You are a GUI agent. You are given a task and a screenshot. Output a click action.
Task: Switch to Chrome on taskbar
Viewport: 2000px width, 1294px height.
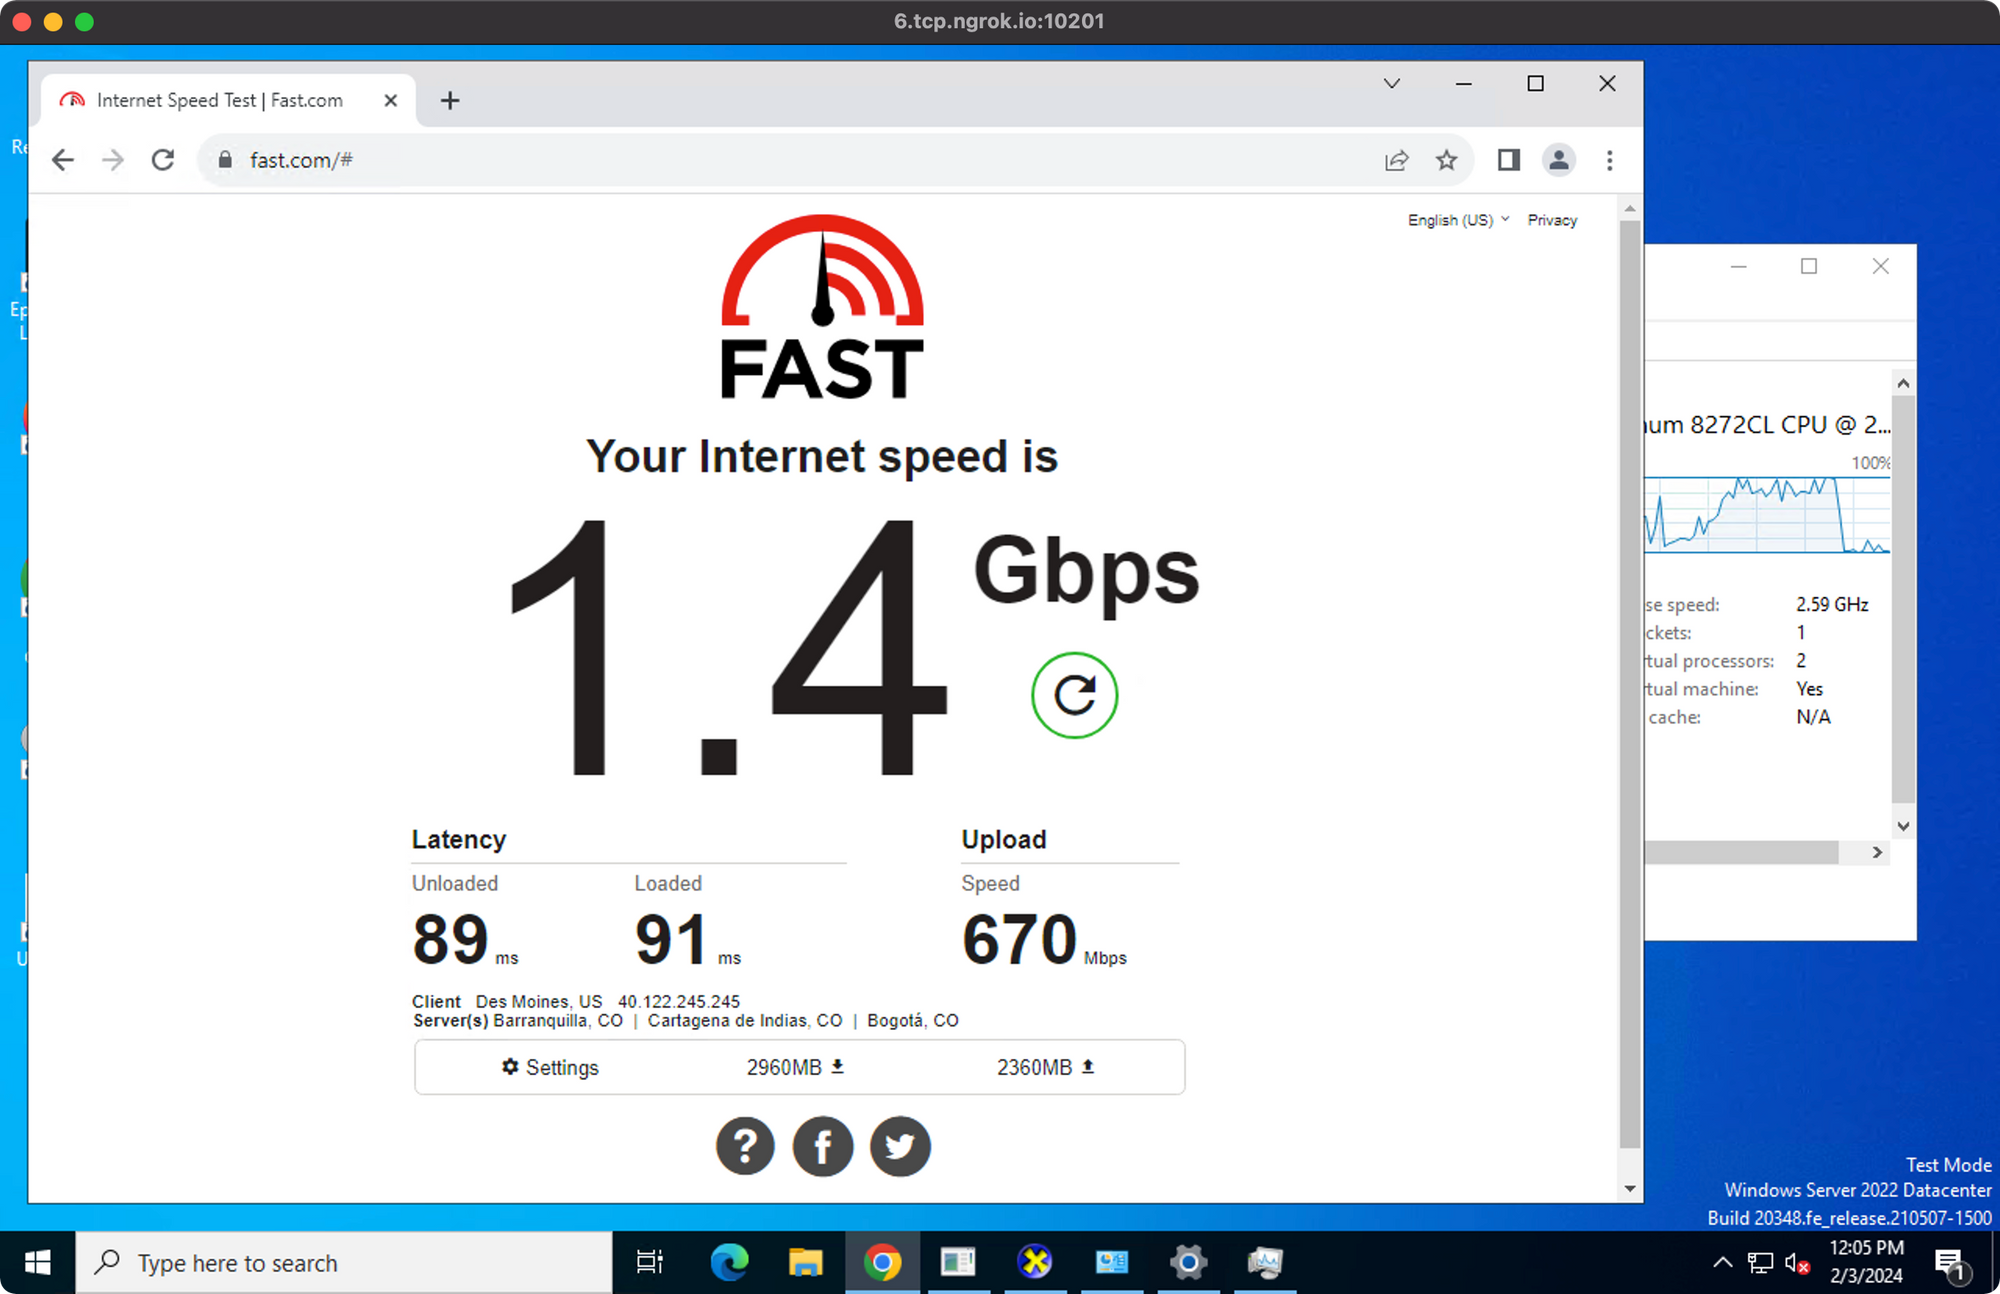click(882, 1263)
